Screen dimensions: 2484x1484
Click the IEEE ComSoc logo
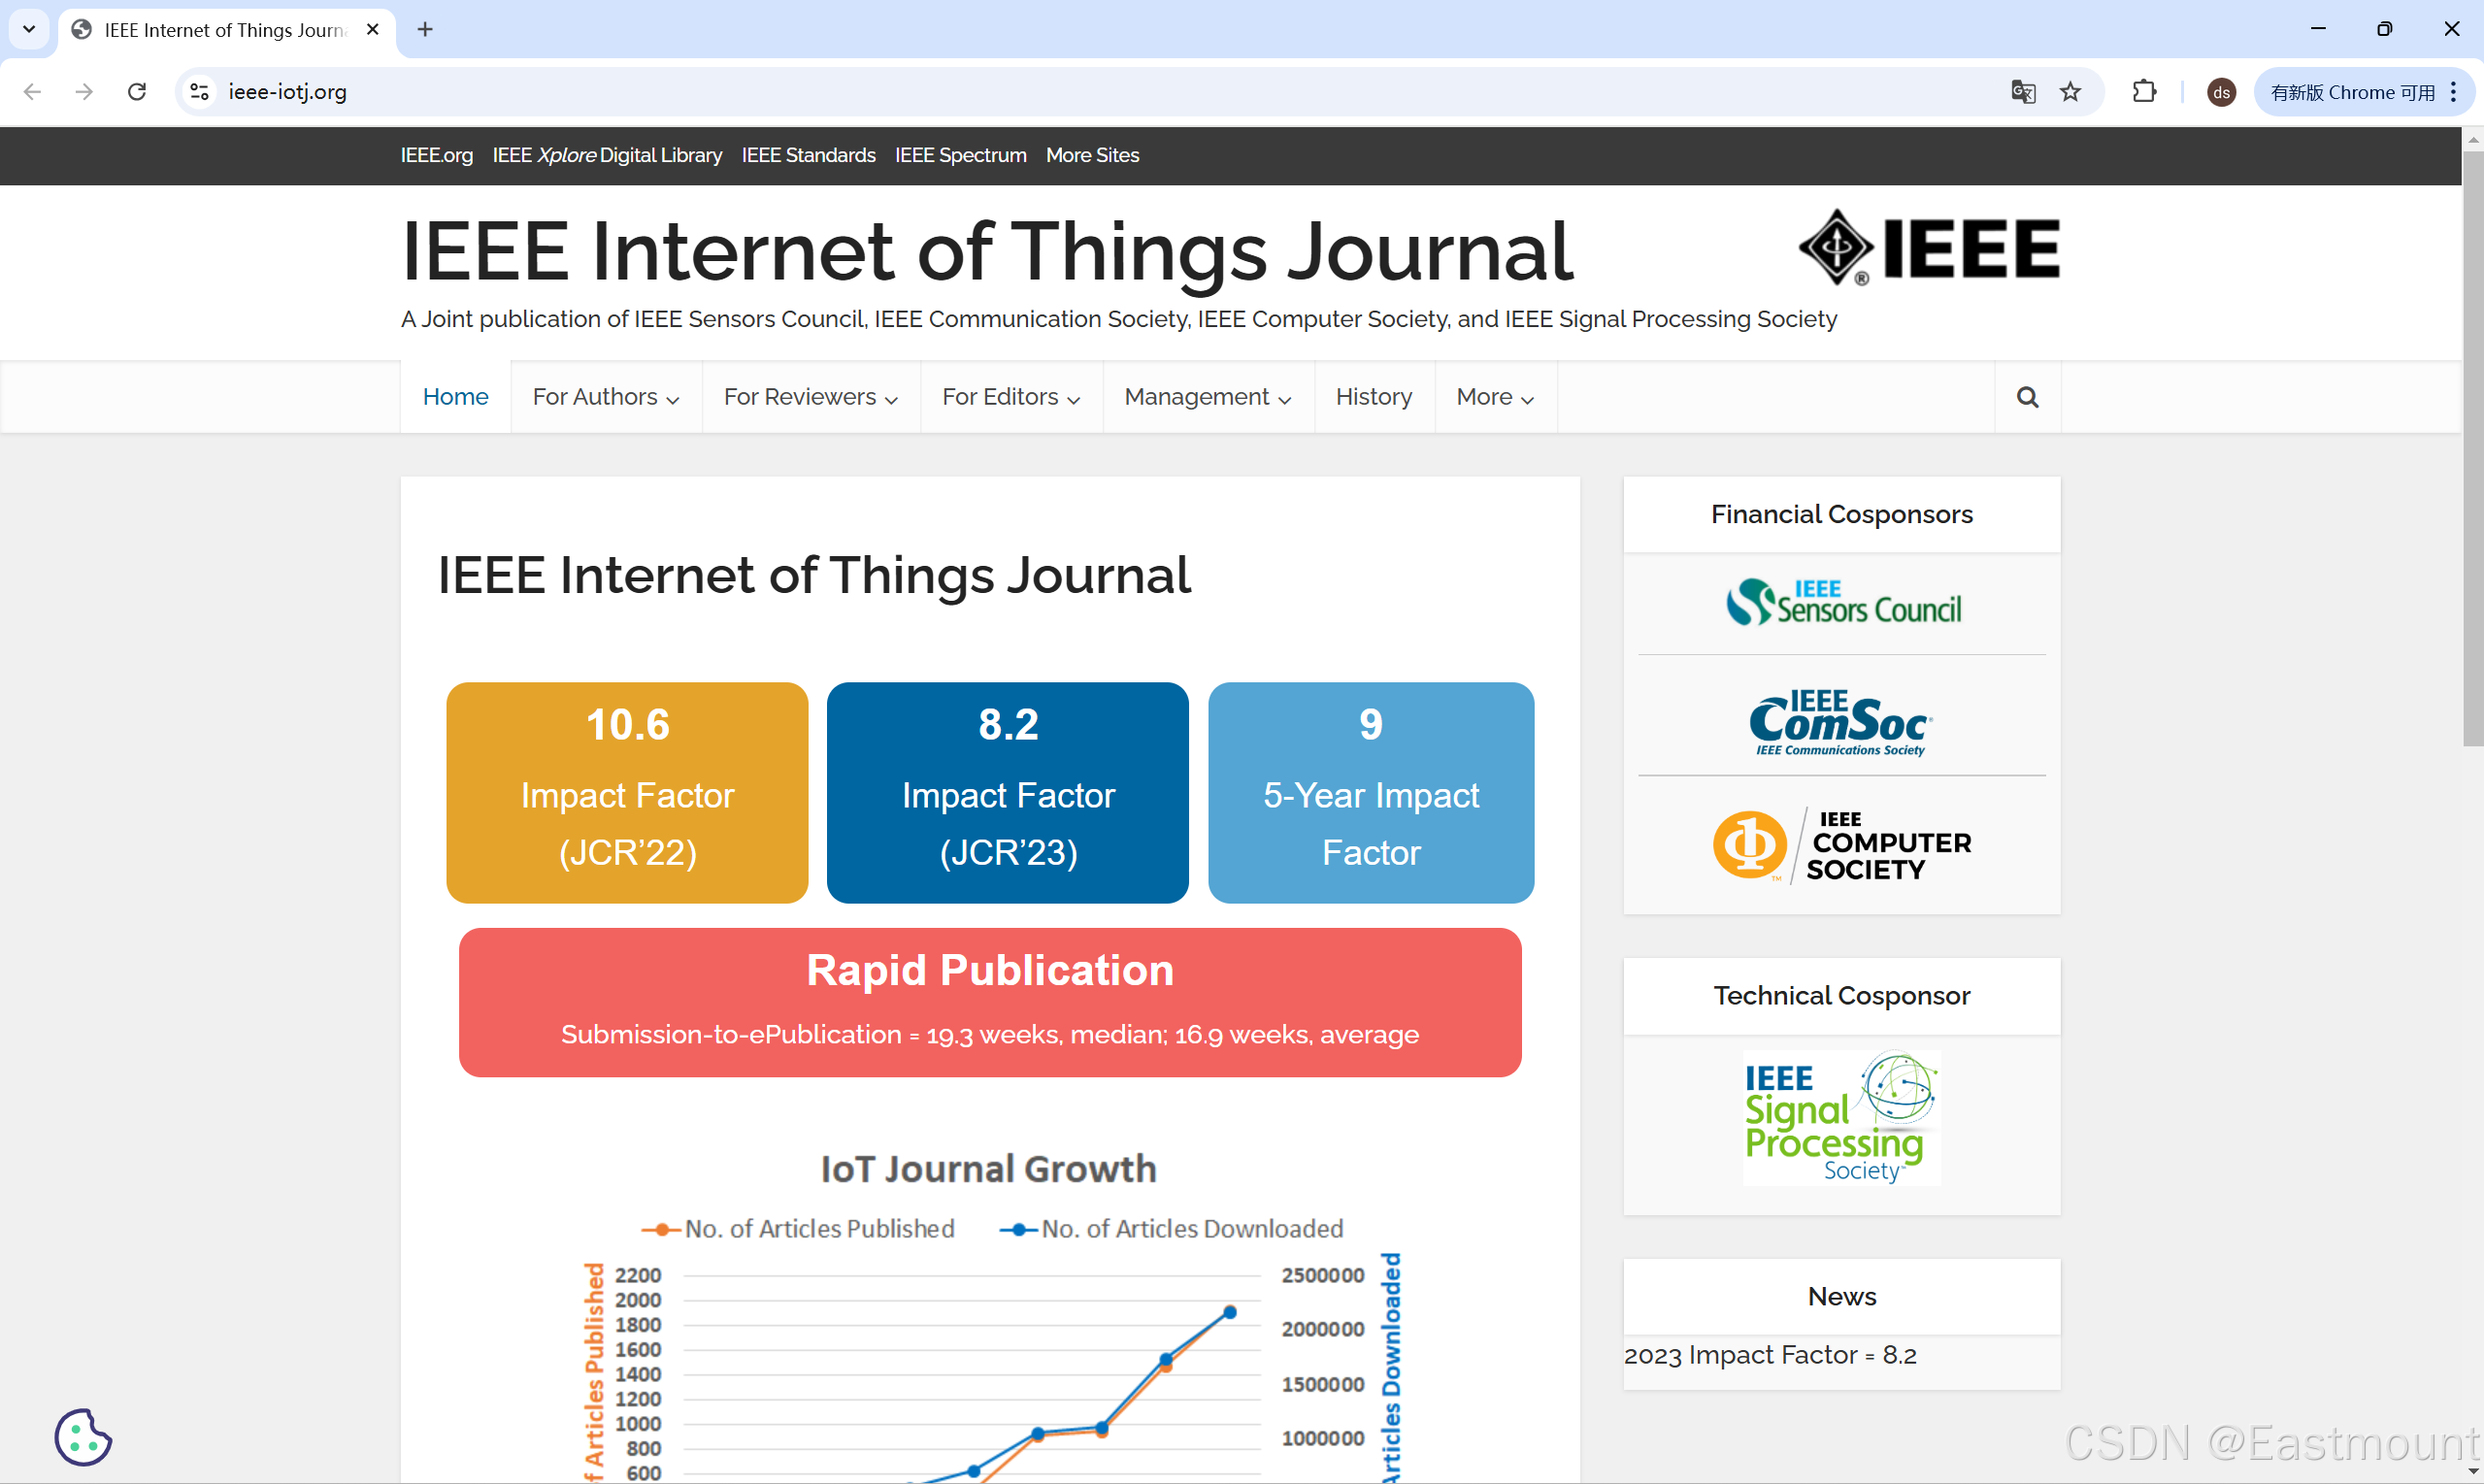click(1840, 722)
